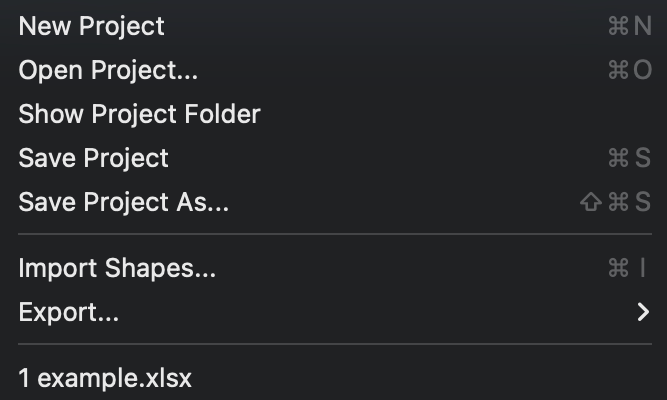The width and height of the screenshot is (667, 400).
Task: Click the ⌘N shortcut hint beside New Project
Action: (630, 26)
